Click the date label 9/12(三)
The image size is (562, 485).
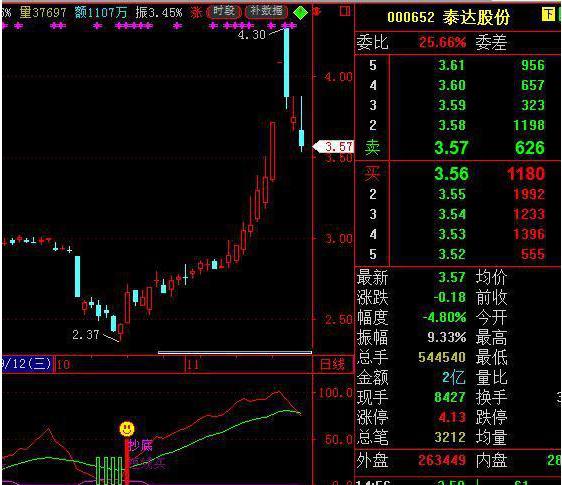[x=27, y=364]
